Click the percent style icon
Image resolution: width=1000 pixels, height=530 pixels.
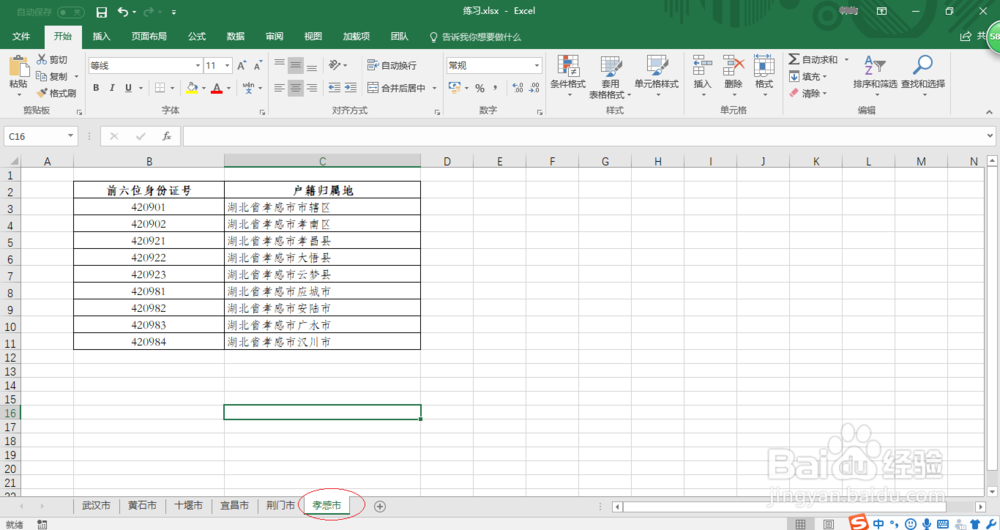point(480,88)
